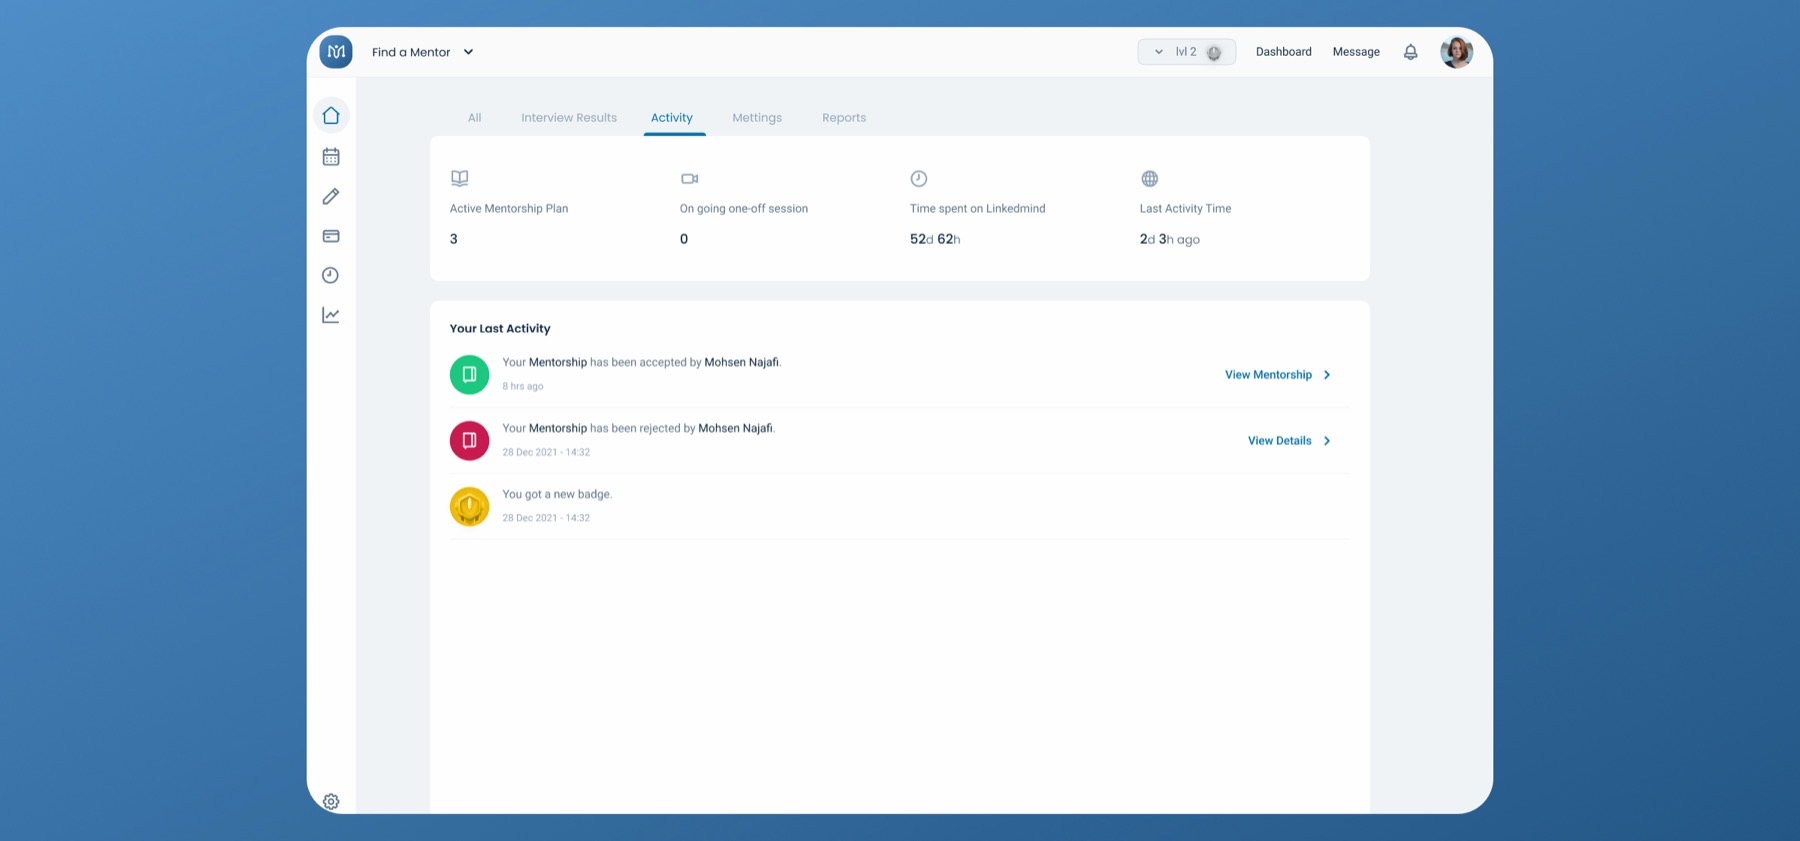Click the globe icon above Last Activity Time
Image resolution: width=1800 pixels, height=841 pixels.
click(x=1150, y=179)
